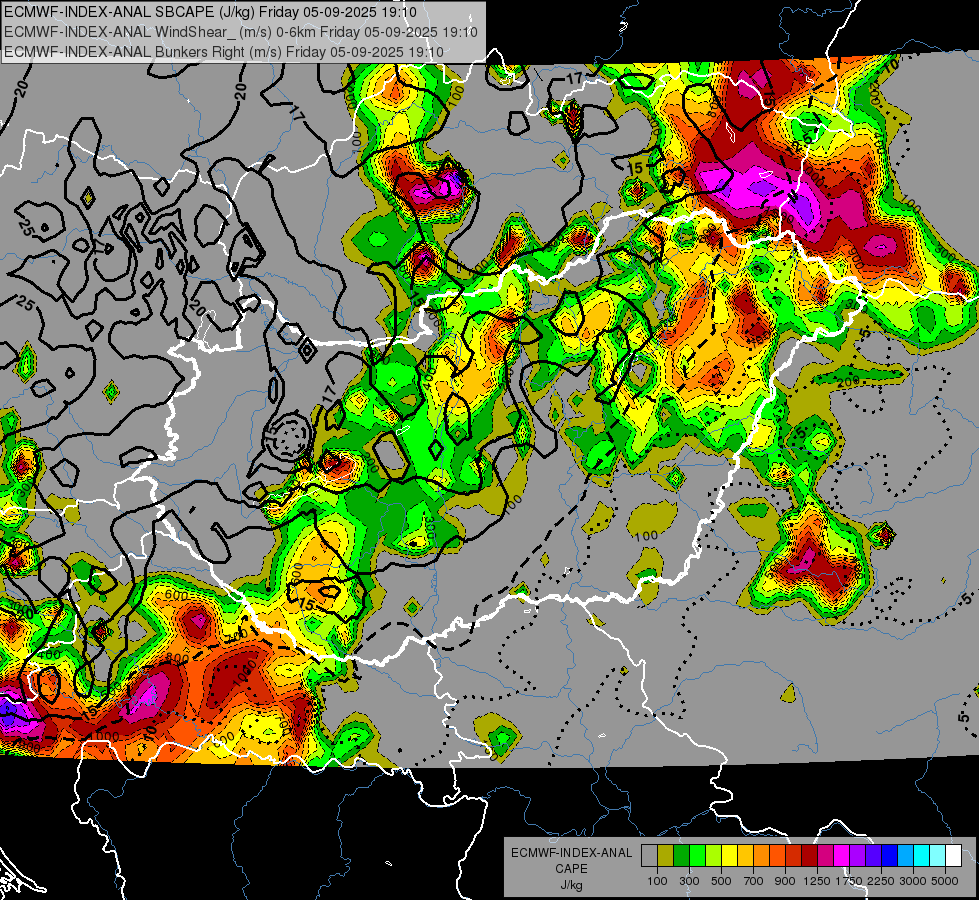The width and height of the screenshot is (979, 900).
Task: Click the ECMWF-INDEX-ANAL legend heading
Action: 571,853
